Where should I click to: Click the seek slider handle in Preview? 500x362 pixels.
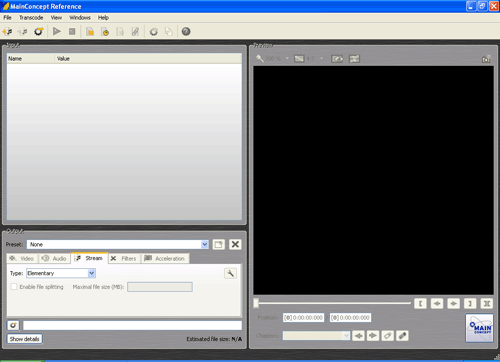[256, 303]
